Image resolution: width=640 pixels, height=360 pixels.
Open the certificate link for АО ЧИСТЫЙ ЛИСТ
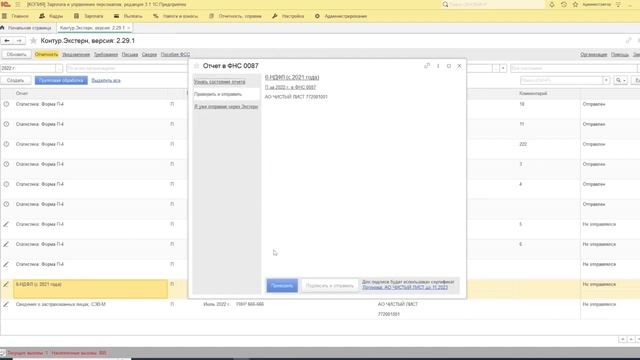point(405,287)
